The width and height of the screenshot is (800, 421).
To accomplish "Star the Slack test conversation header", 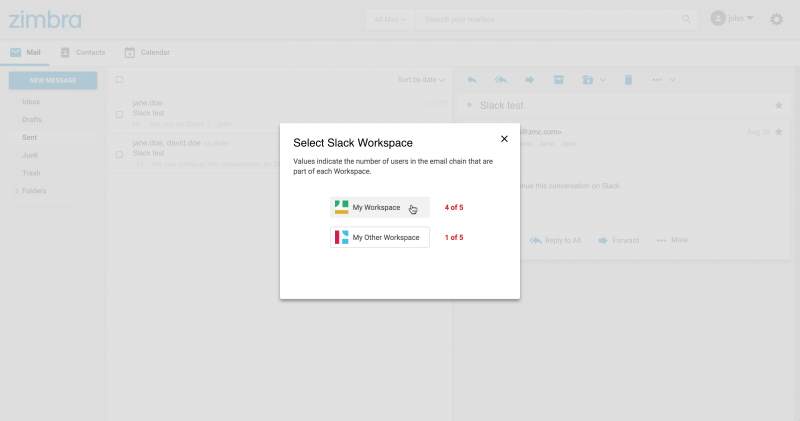I will click(x=779, y=105).
